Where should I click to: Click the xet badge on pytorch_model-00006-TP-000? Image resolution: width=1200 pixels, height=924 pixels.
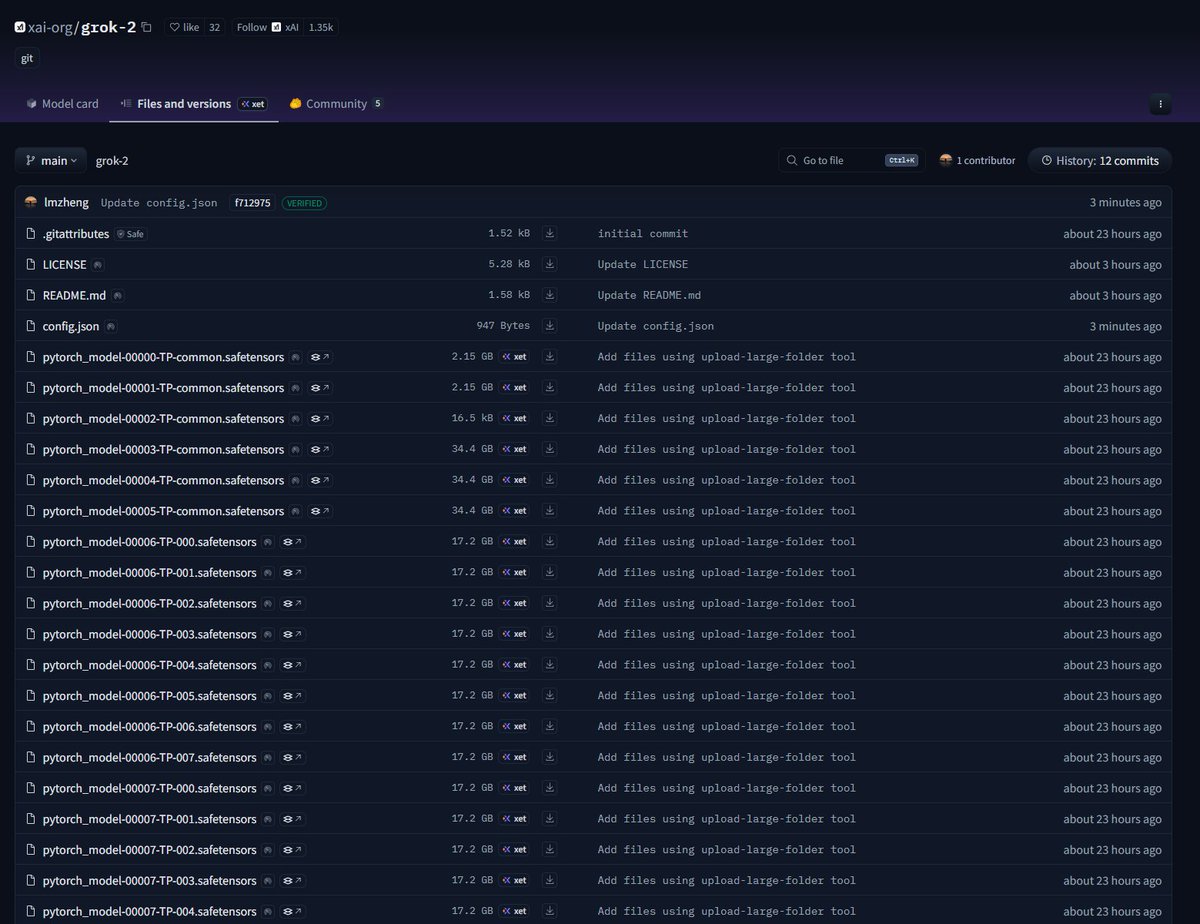pos(514,542)
